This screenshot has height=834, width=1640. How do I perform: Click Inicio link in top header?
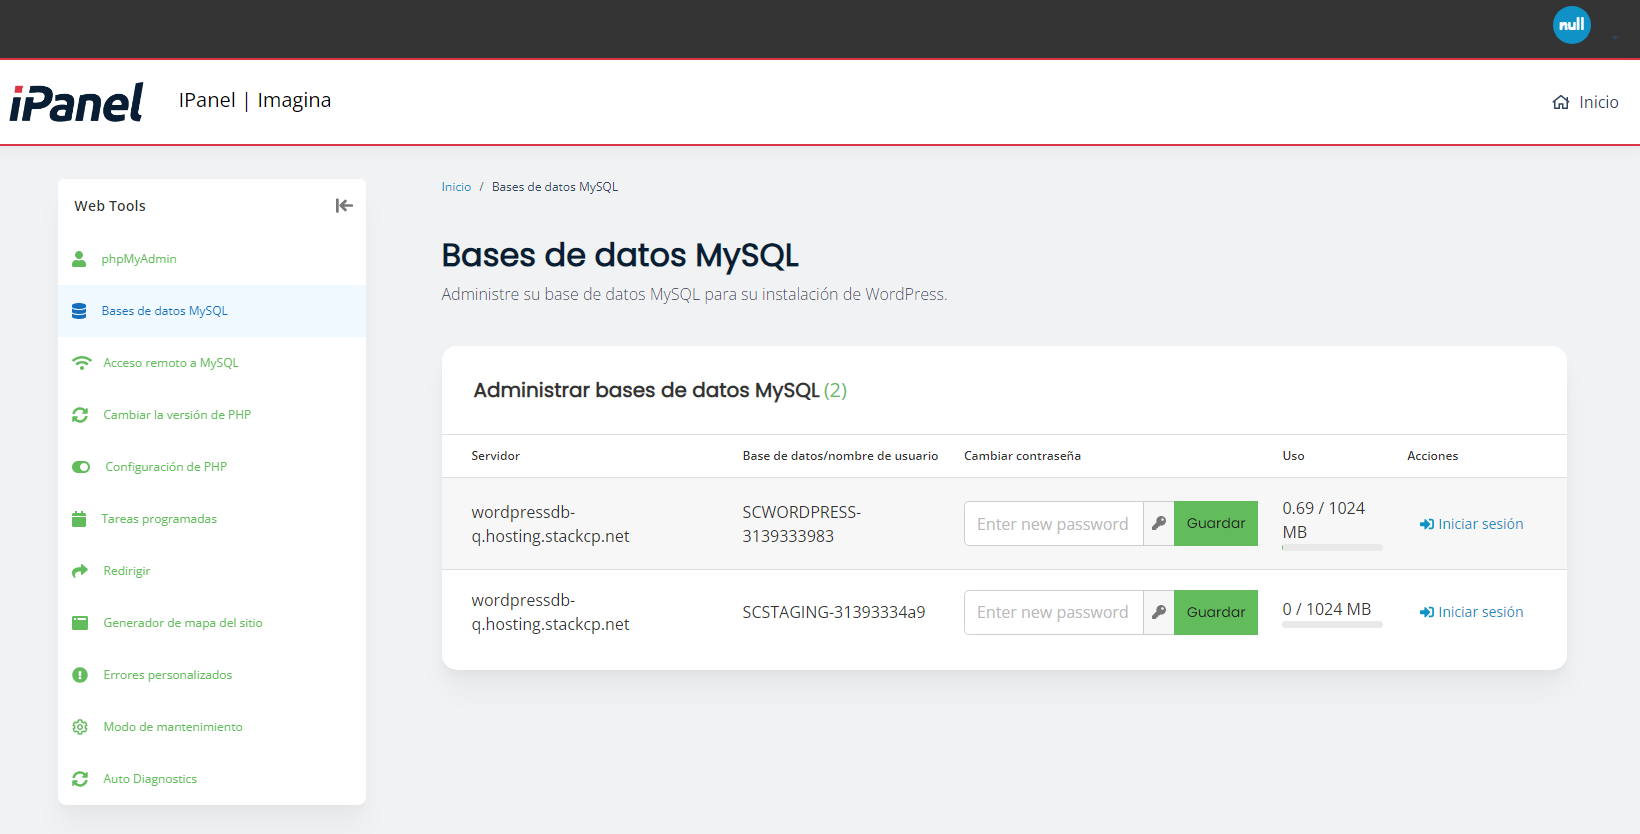(1585, 102)
